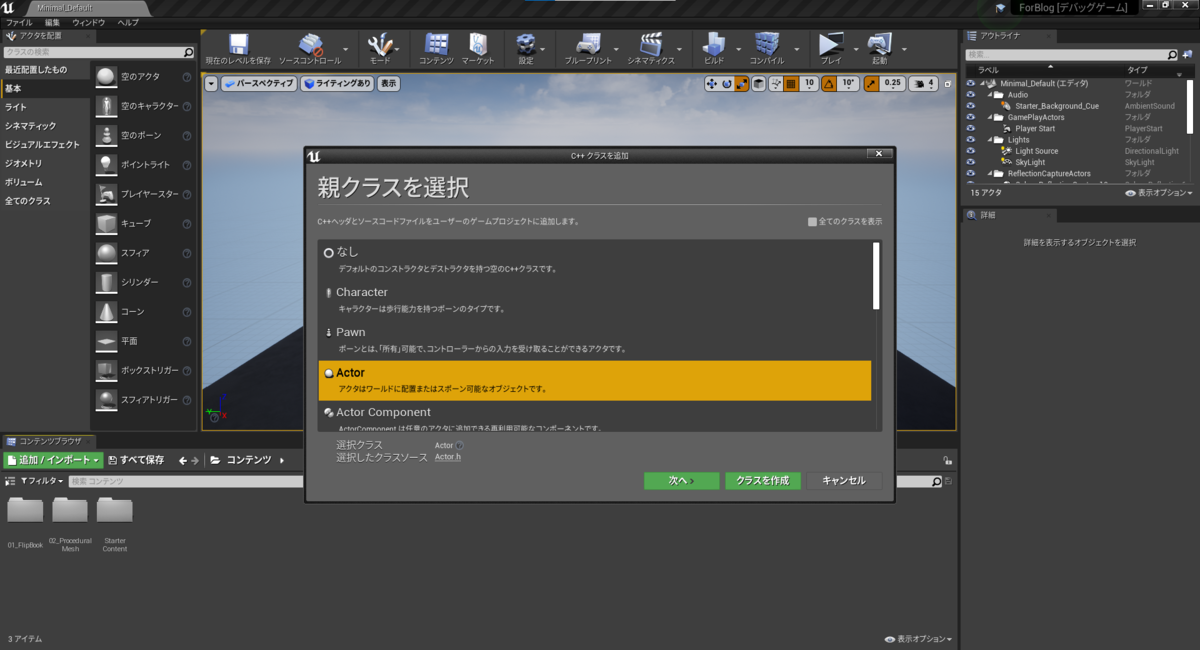Viewport: 1200px width, 650px height.
Task: Click the surface snapping icon in viewport
Action: 775,84
